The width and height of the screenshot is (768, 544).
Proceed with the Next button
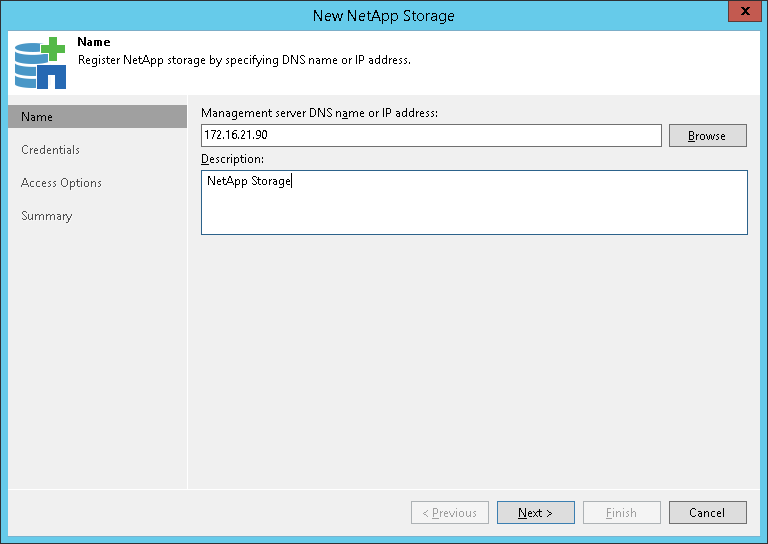[536, 513]
